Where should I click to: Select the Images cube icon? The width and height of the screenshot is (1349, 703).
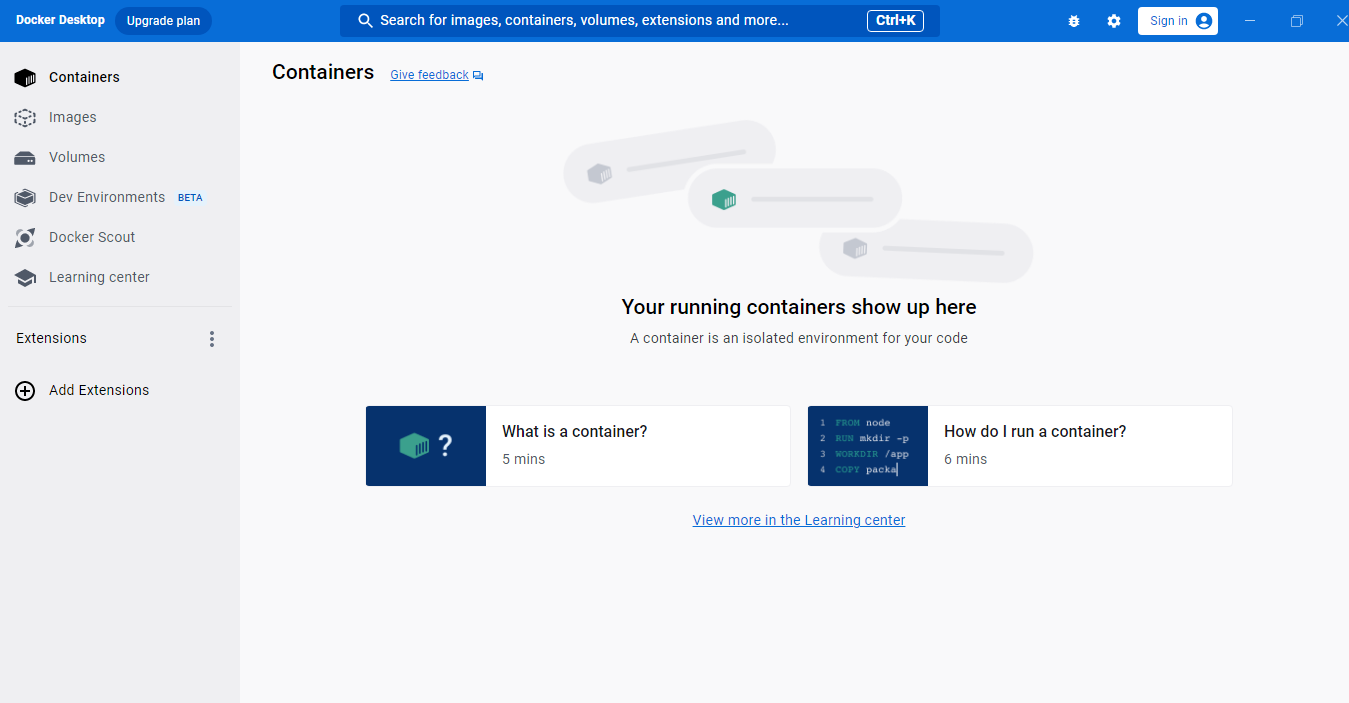coord(25,118)
